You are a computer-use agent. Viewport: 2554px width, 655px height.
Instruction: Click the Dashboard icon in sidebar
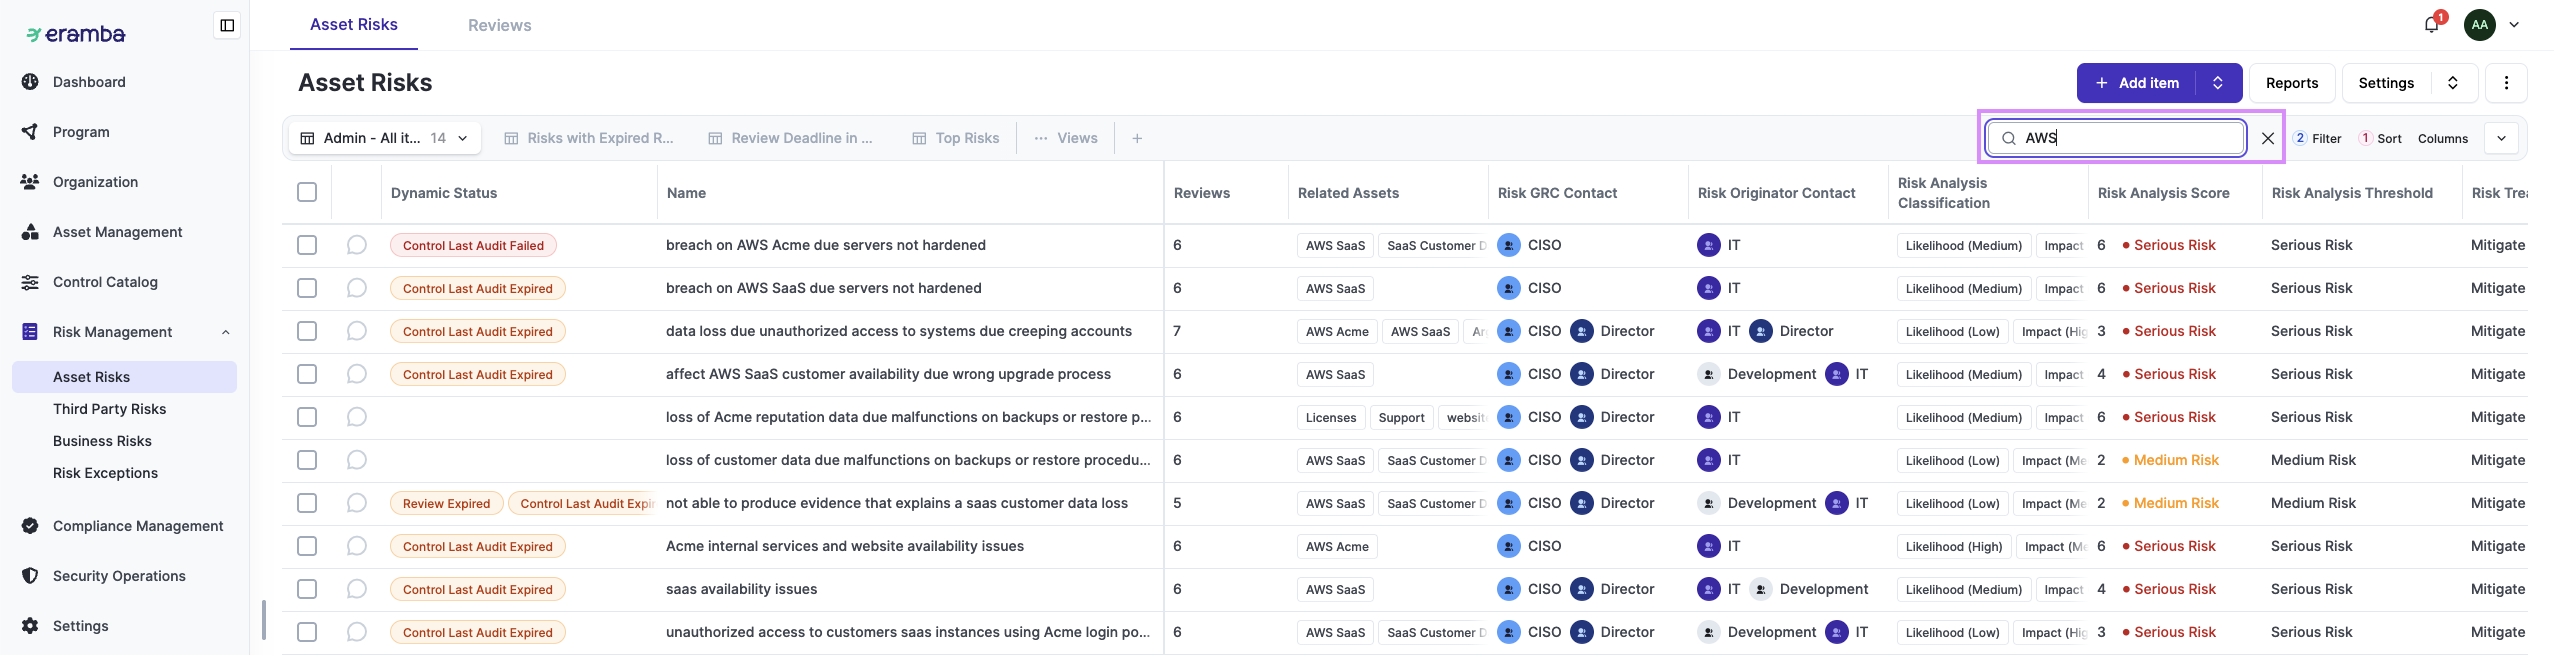[30, 82]
